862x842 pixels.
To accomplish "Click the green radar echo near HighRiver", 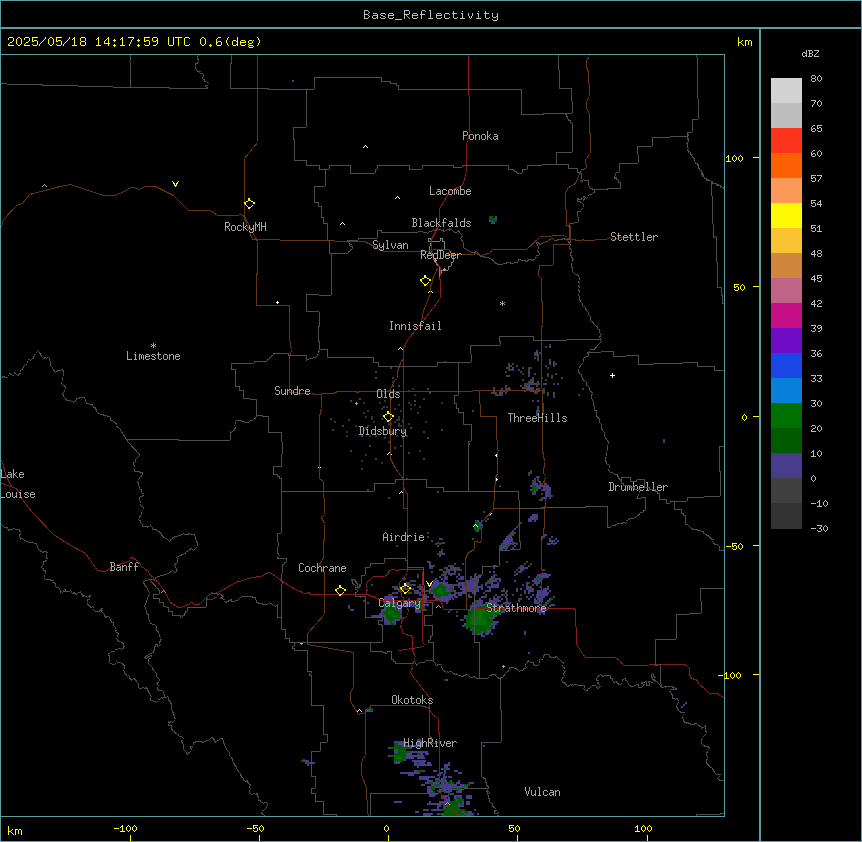I will [x=400, y=753].
